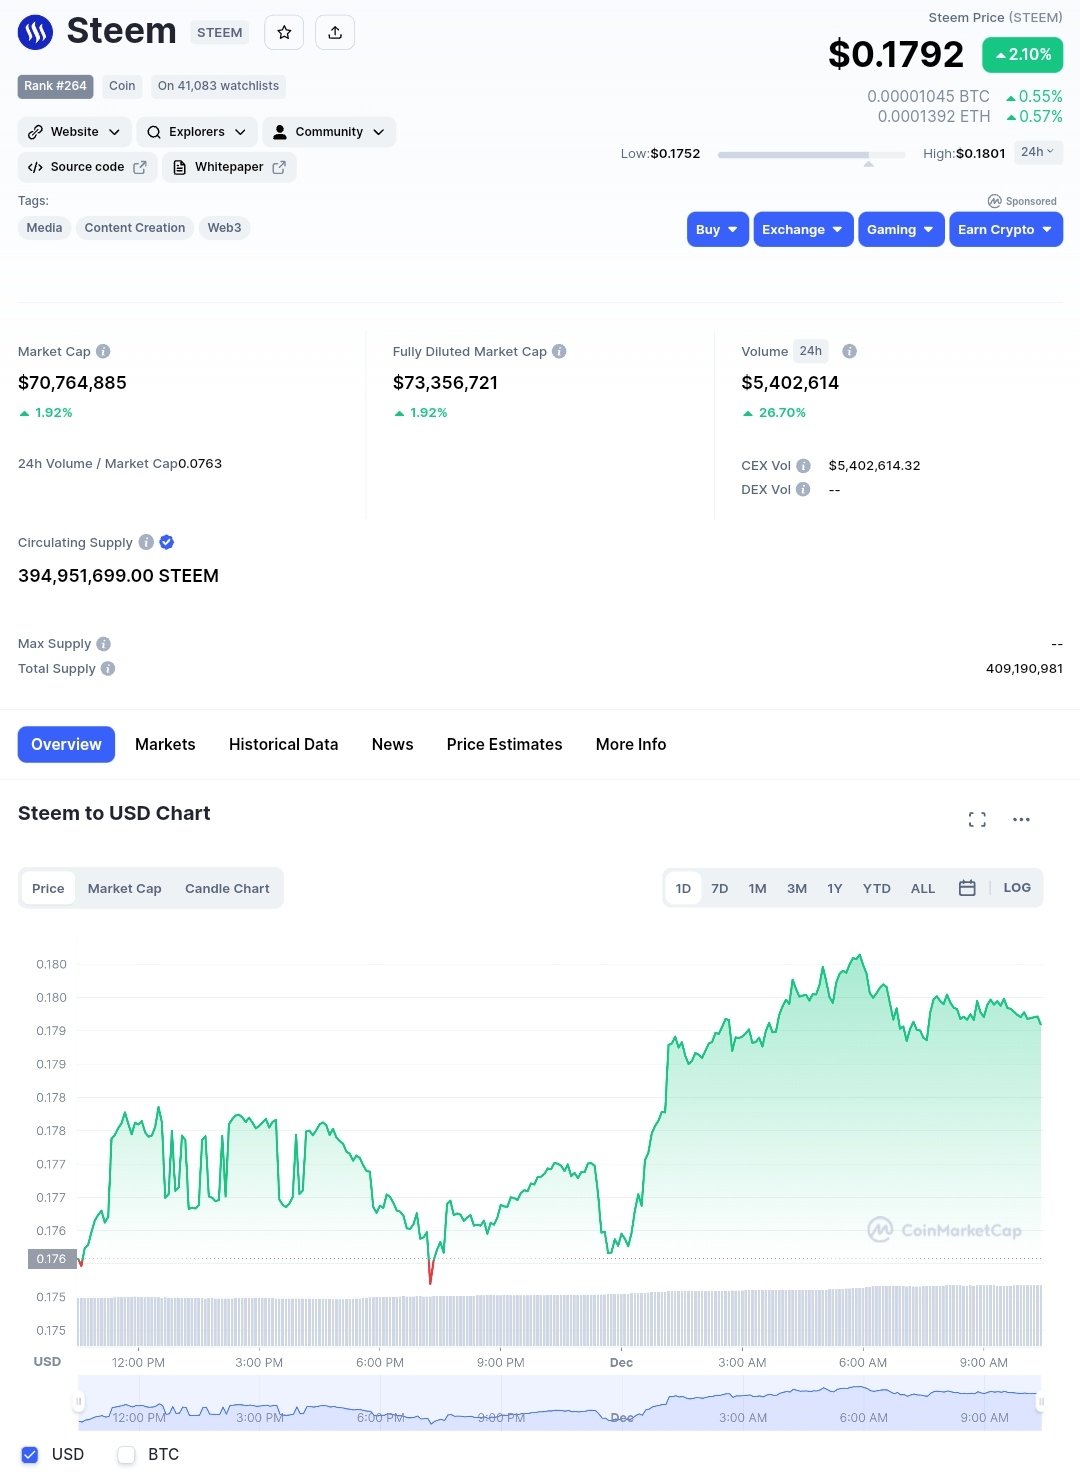The height and width of the screenshot is (1483, 1080).
Task: Click the Sponsored label icon
Action: 994,201
